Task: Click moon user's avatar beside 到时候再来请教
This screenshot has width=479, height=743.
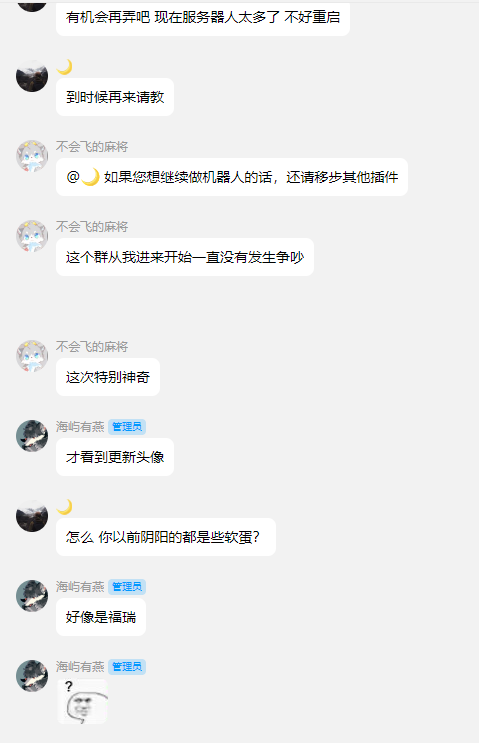Action: click(32, 76)
